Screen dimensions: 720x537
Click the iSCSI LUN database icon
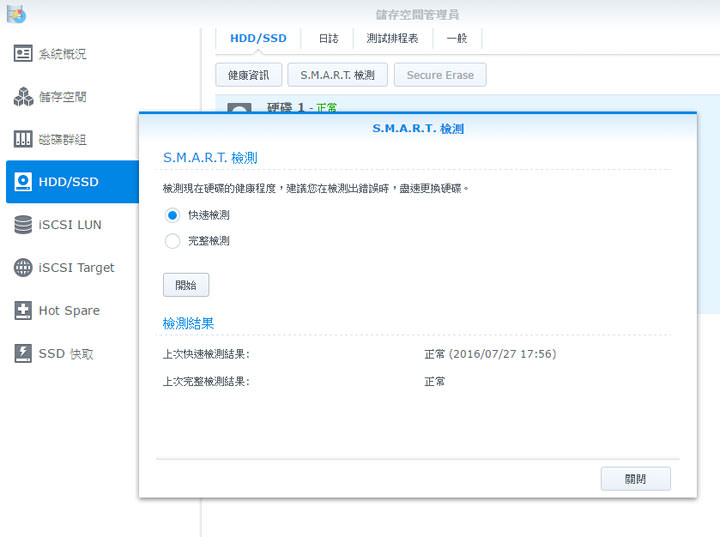click(x=23, y=225)
